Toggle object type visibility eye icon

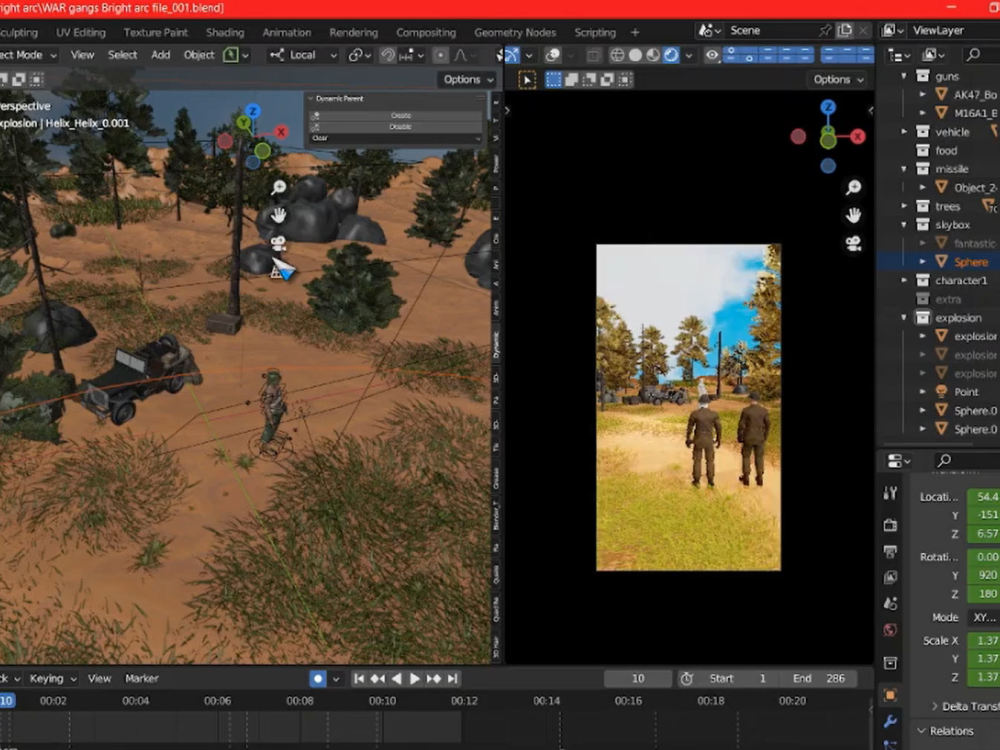pos(712,55)
